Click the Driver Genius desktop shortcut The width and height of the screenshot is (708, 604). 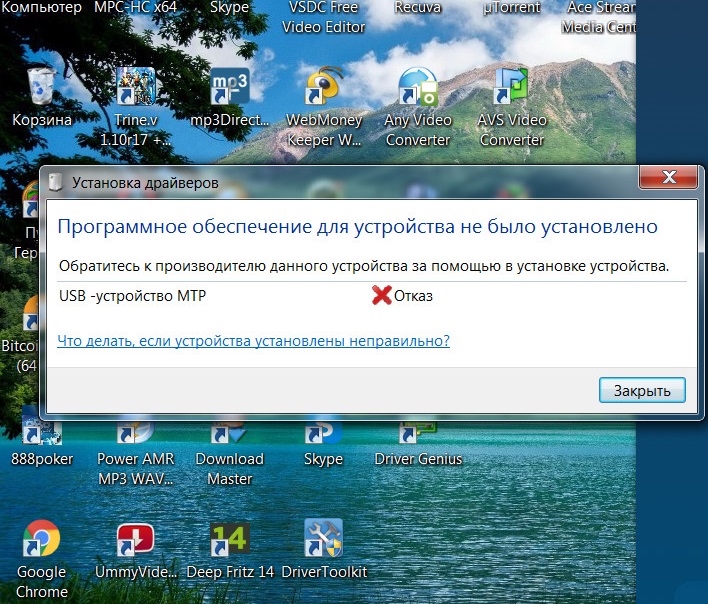(418, 436)
